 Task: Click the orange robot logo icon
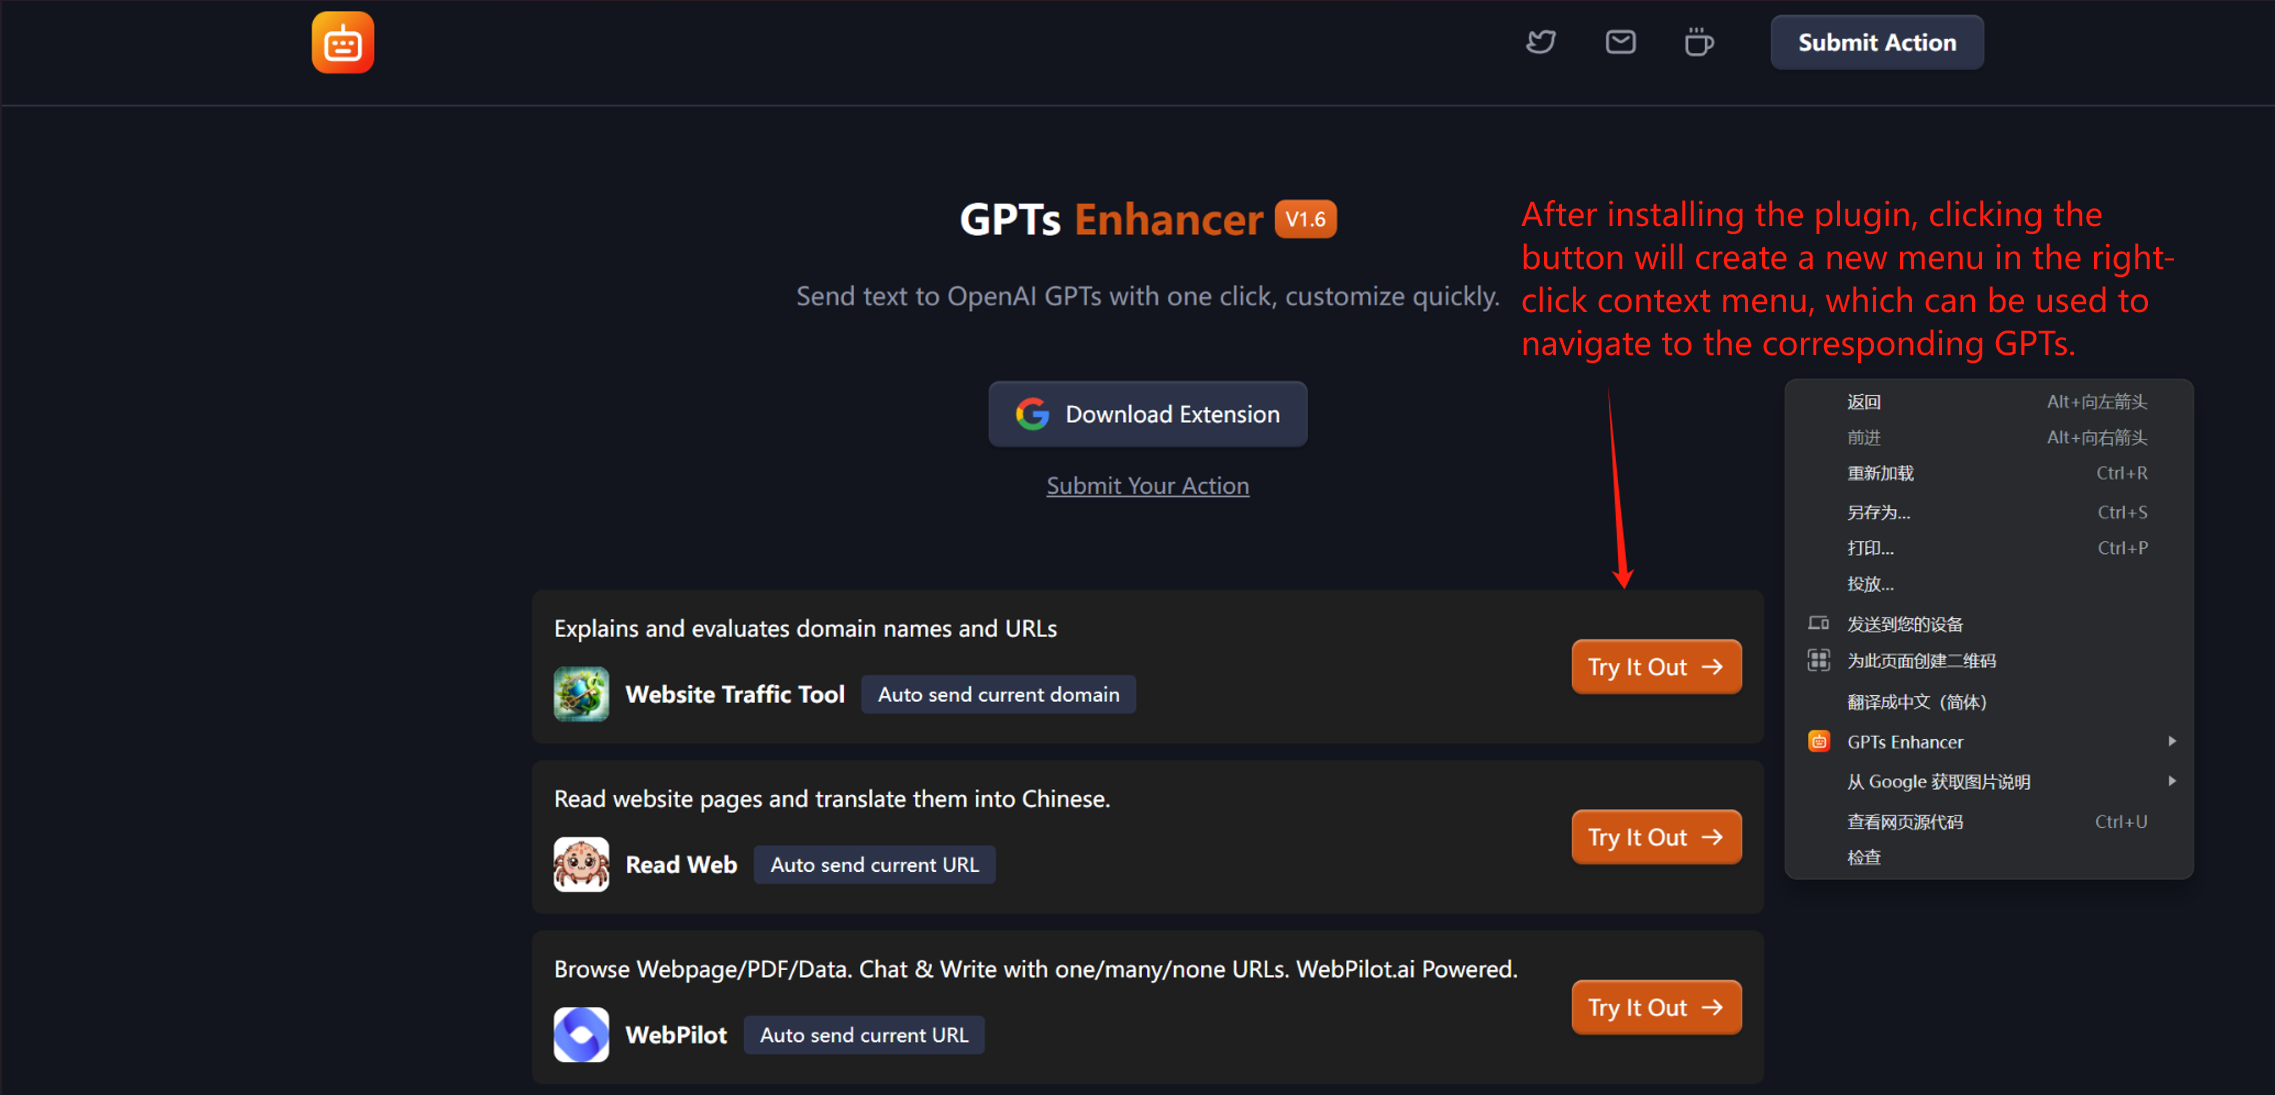pyautogui.click(x=342, y=43)
